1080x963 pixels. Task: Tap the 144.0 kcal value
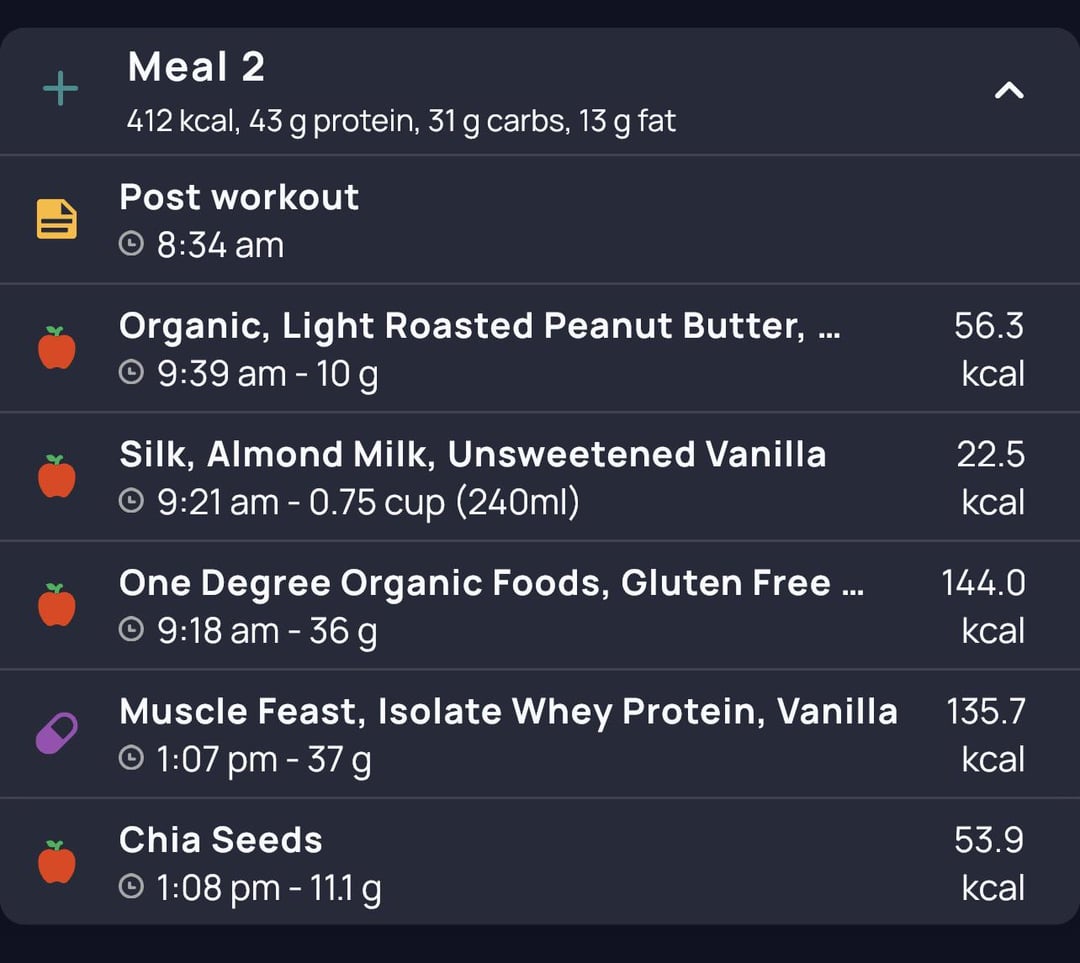984,606
